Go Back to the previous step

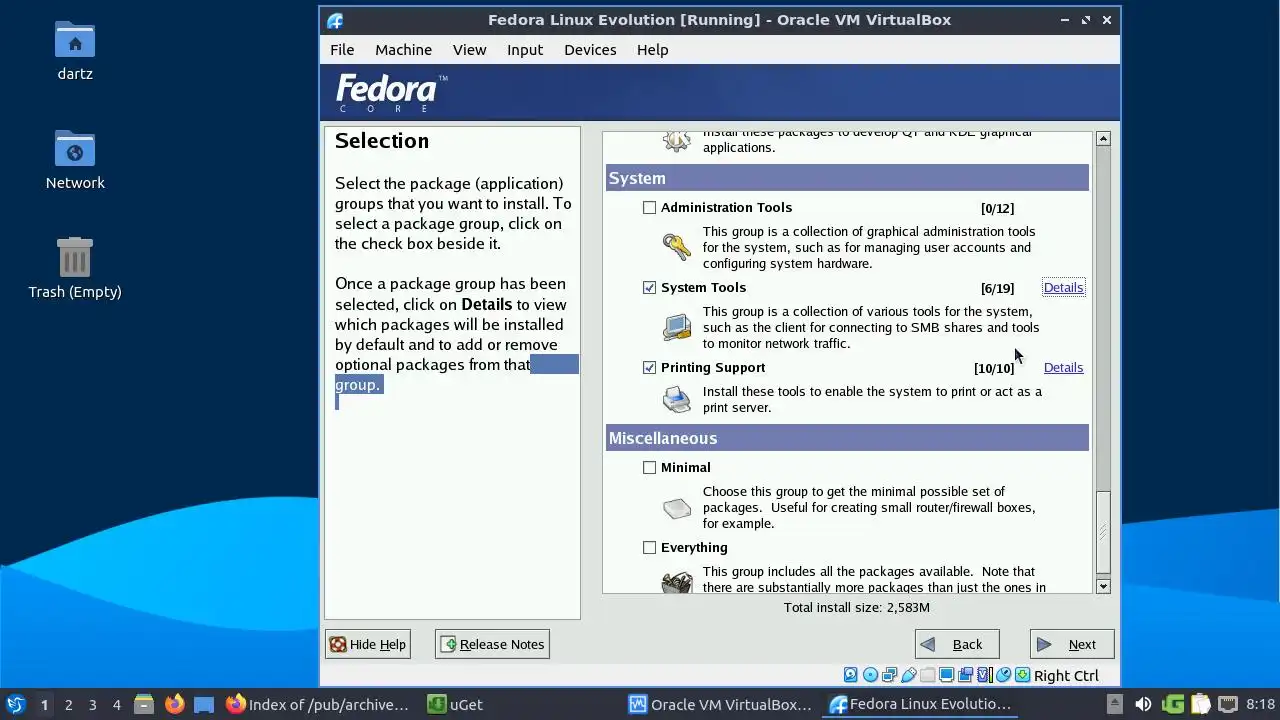tap(956, 644)
